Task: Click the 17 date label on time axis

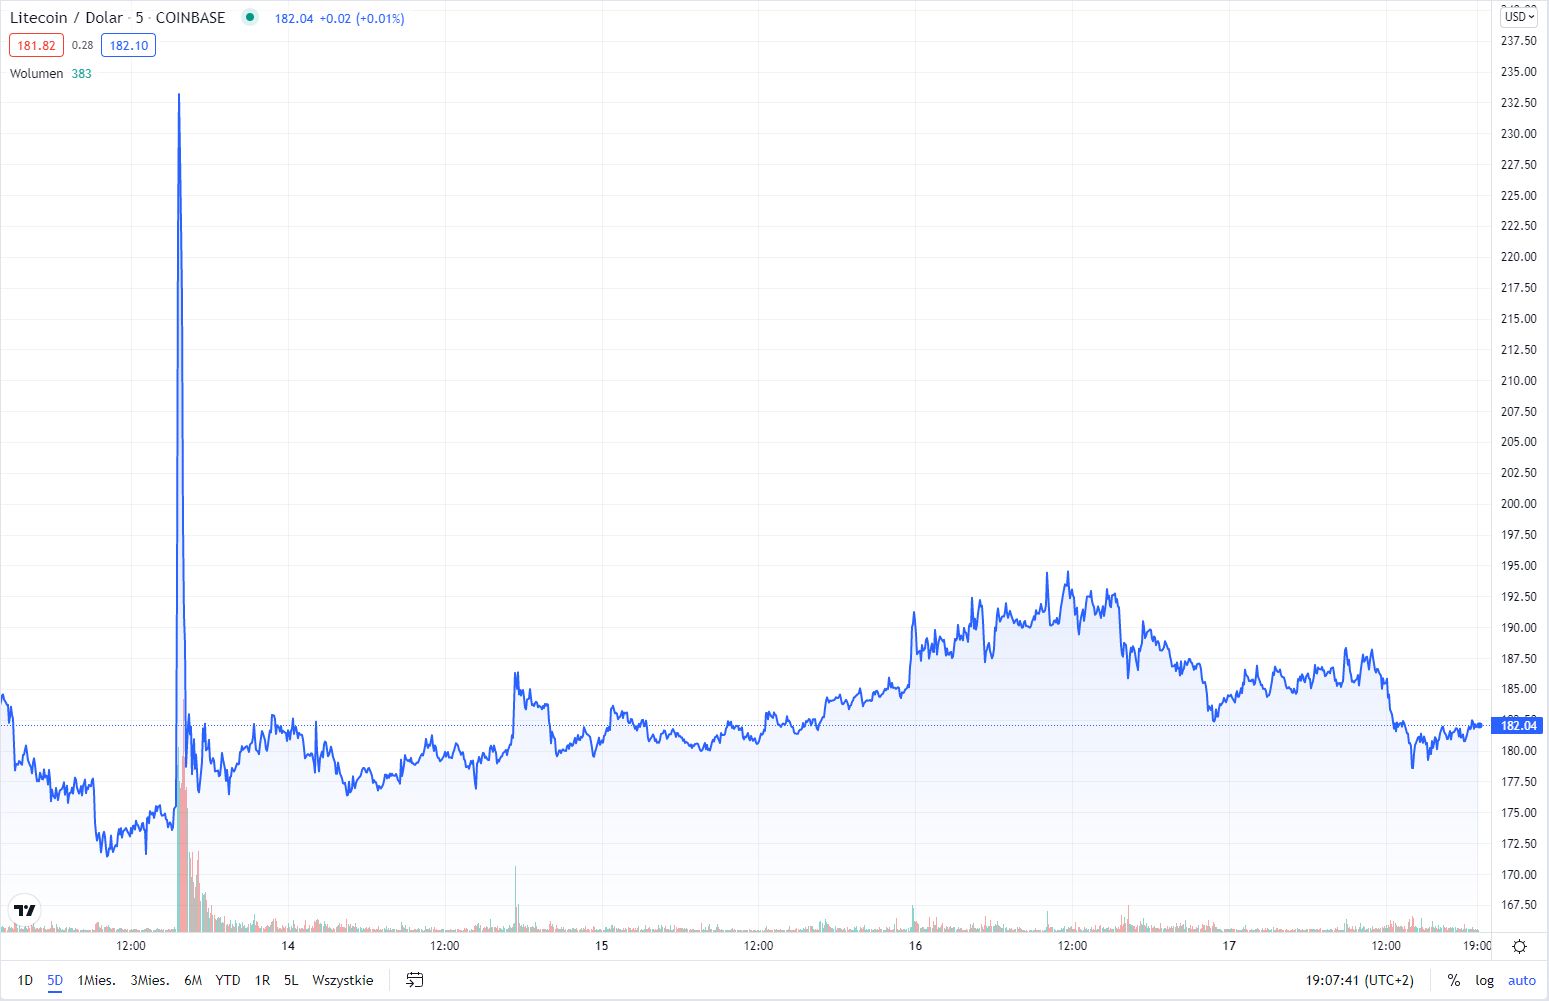Action: (x=1229, y=946)
